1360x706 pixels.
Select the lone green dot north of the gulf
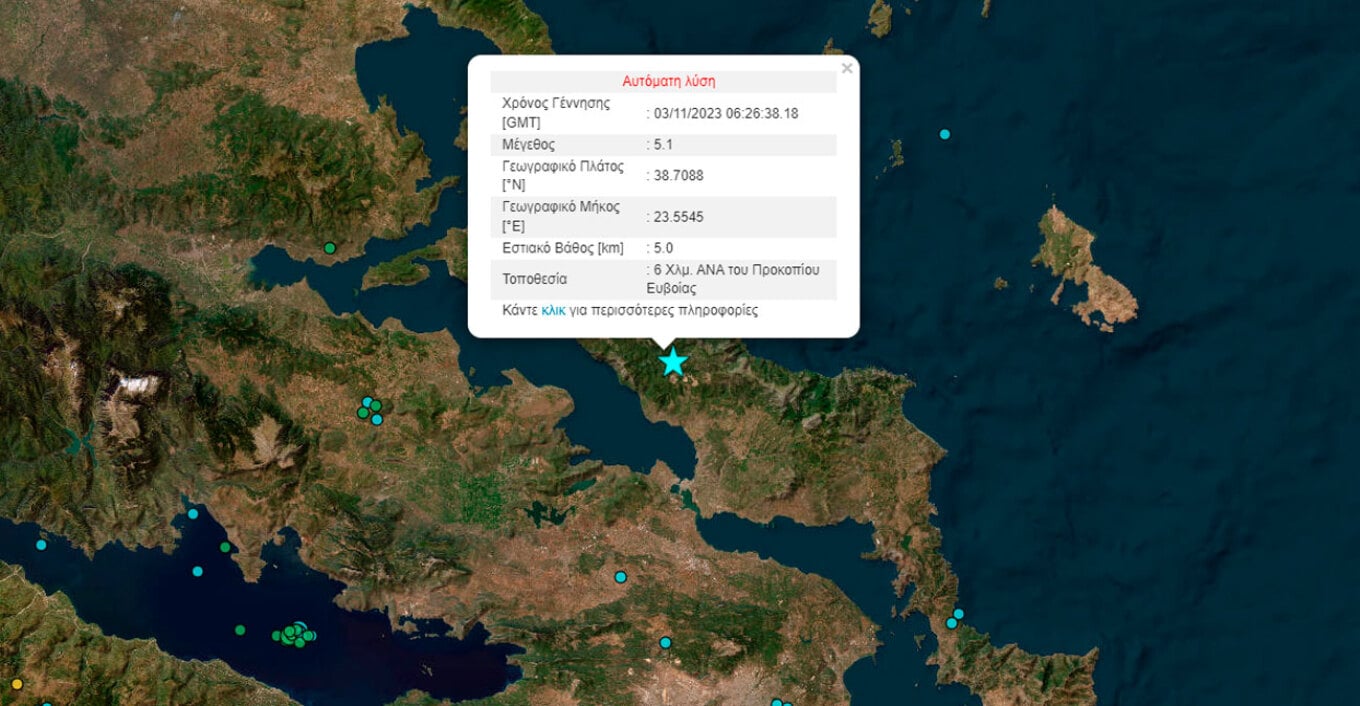(329, 247)
